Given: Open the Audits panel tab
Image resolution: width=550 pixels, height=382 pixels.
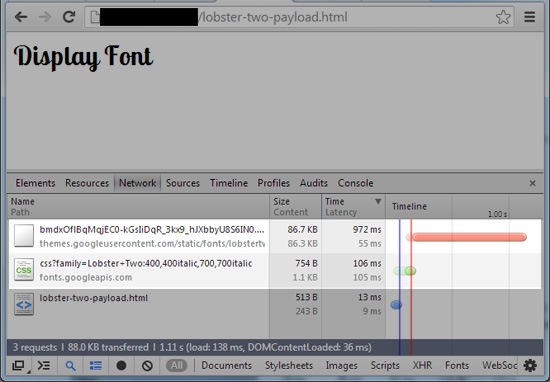Looking at the screenshot, I should (x=314, y=183).
